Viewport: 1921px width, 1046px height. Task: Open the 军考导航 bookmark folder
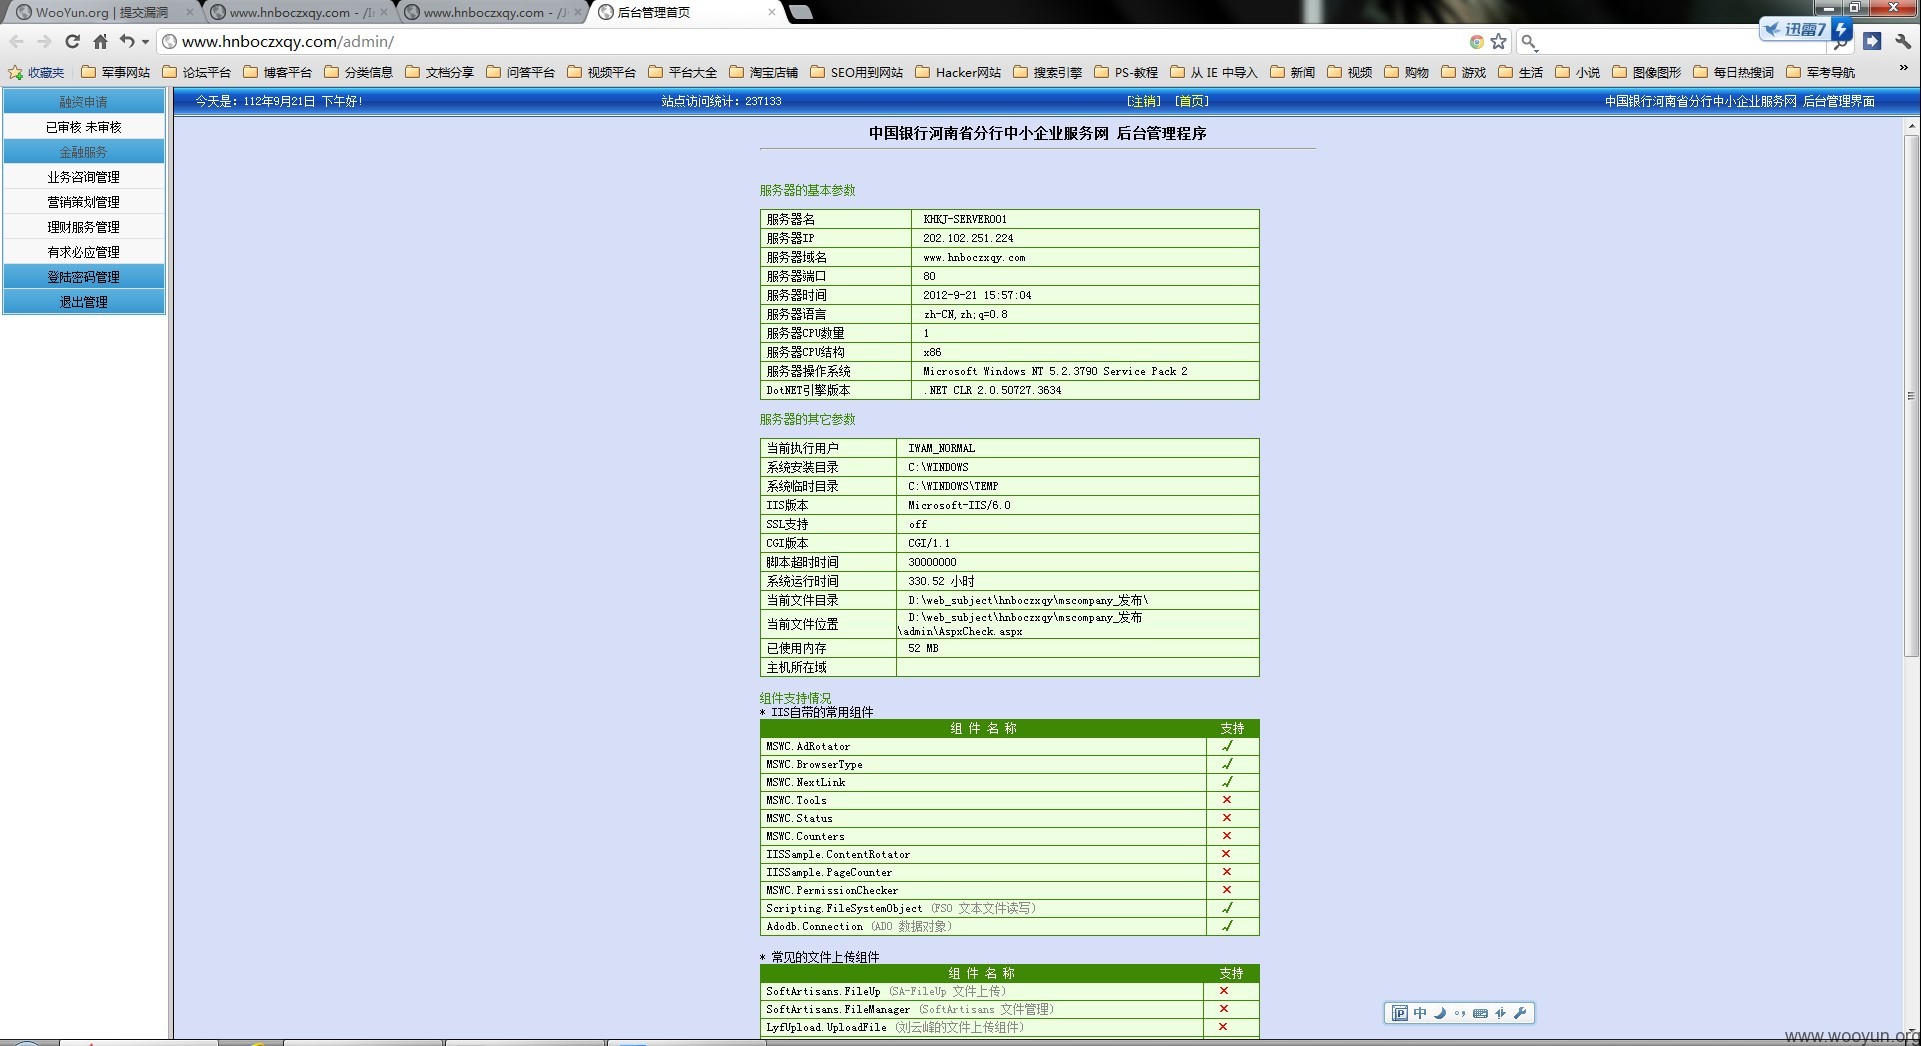click(x=1820, y=72)
